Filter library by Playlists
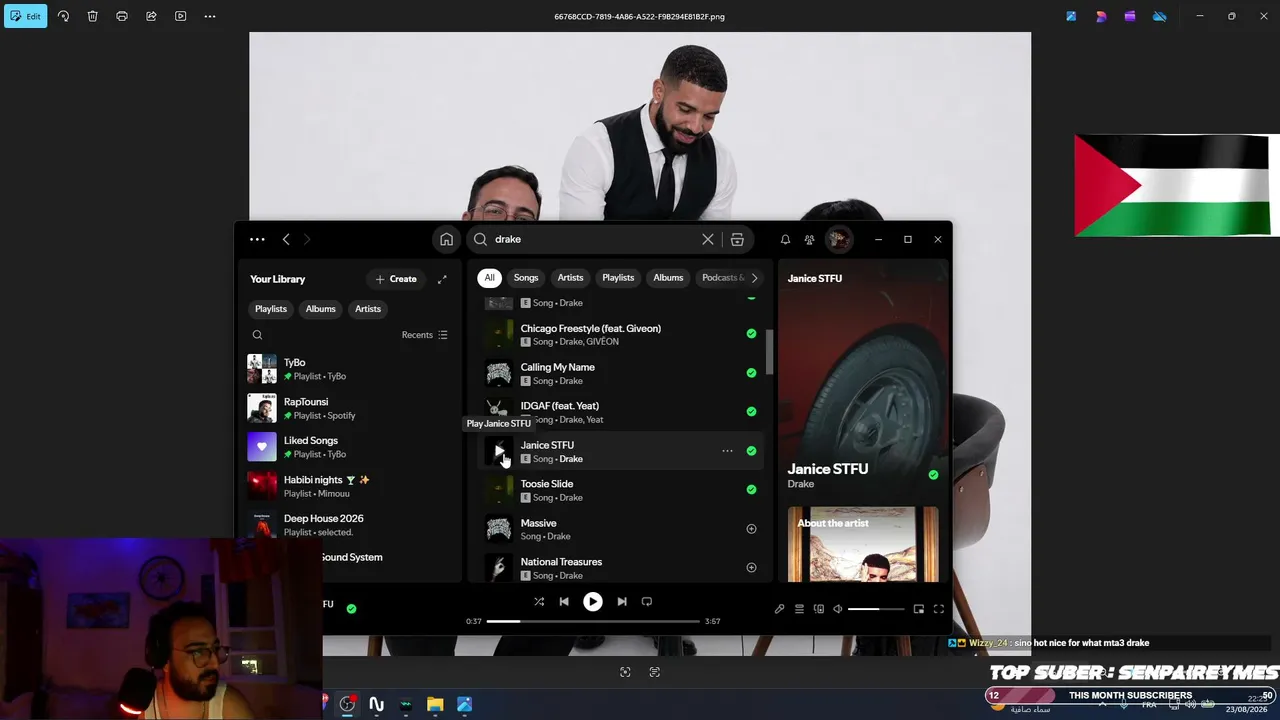This screenshot has width=1280, height=720. [x=270, y=309]
